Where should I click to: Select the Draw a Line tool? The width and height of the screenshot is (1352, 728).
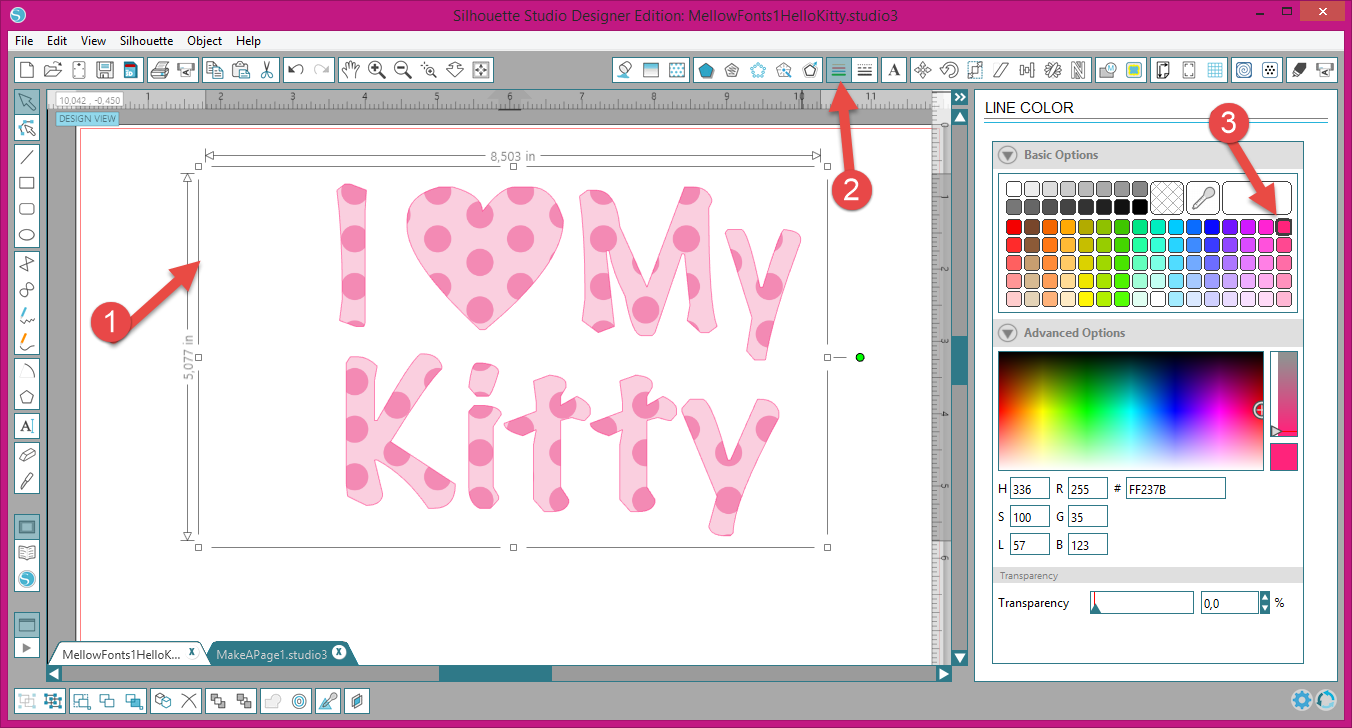pyautogui.click(x=28, y=157)
